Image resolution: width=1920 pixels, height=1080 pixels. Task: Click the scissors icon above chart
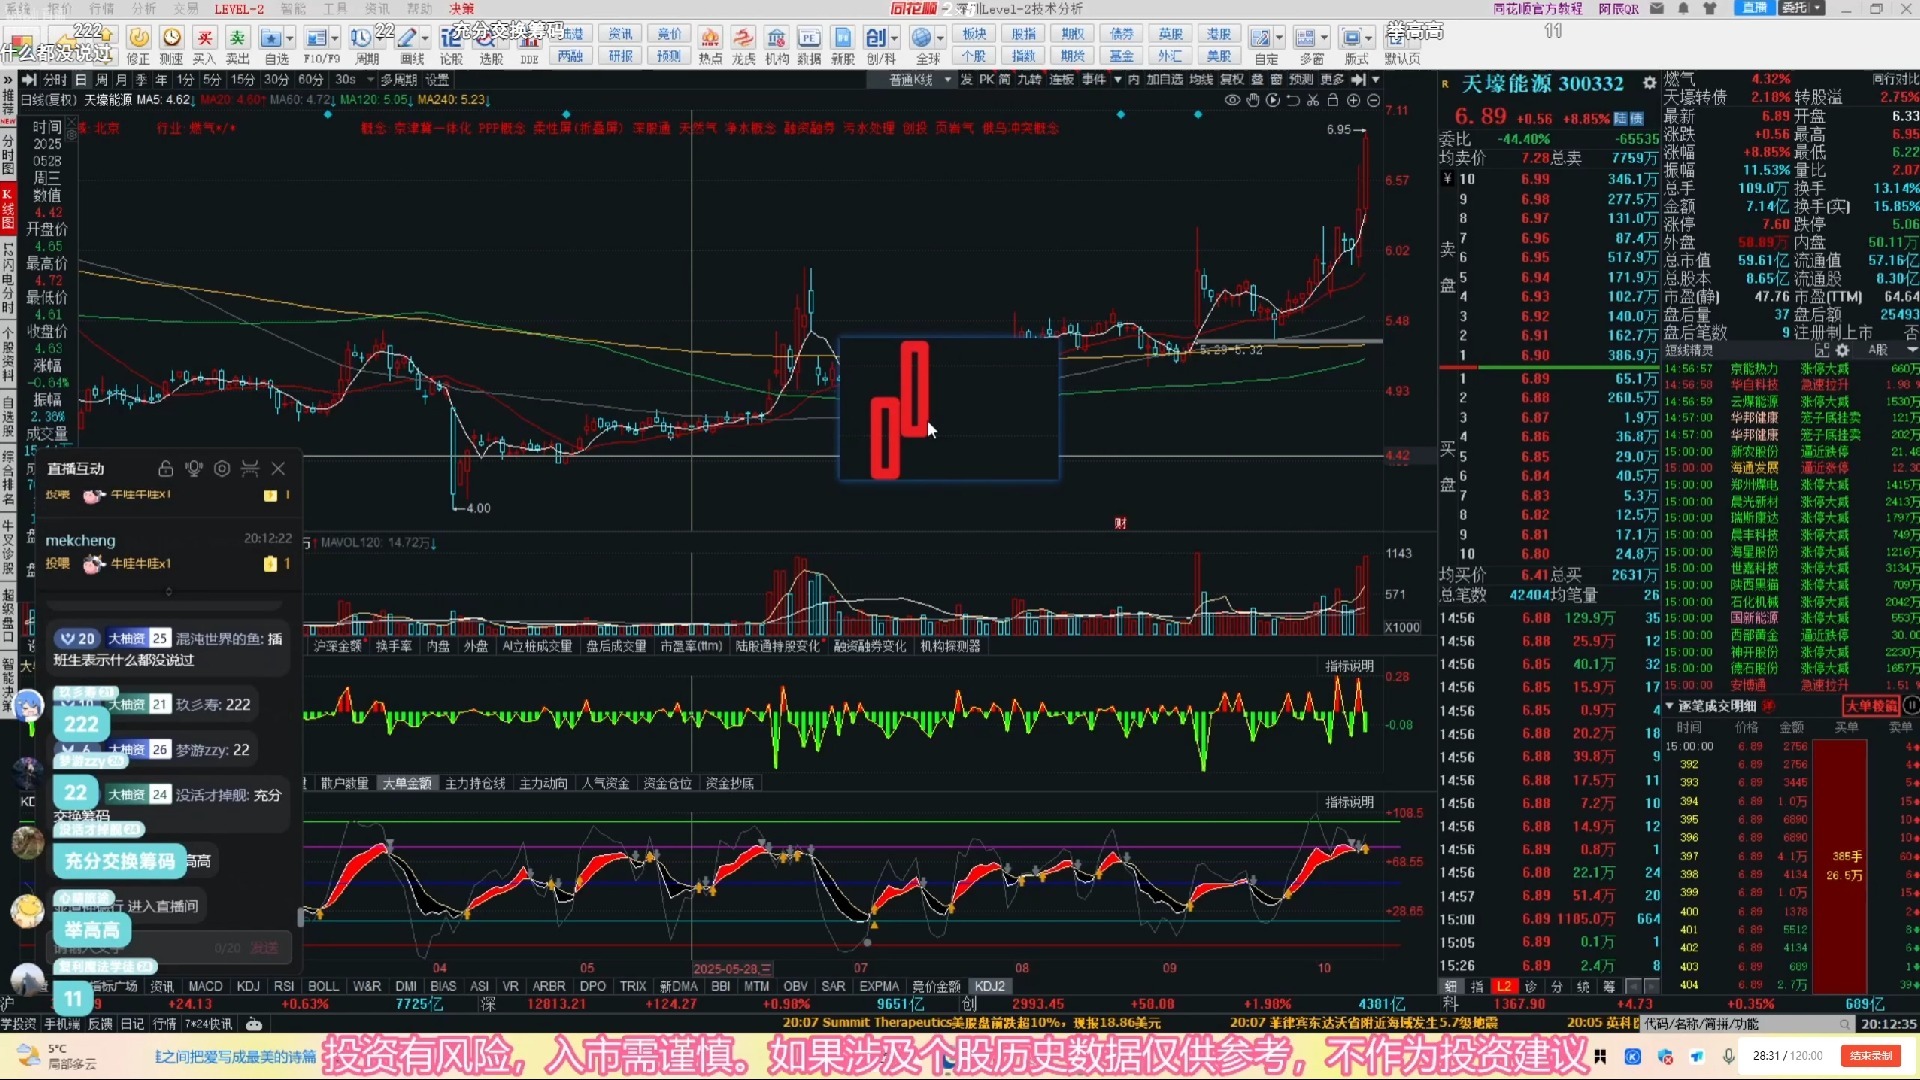click(1313, 100)
